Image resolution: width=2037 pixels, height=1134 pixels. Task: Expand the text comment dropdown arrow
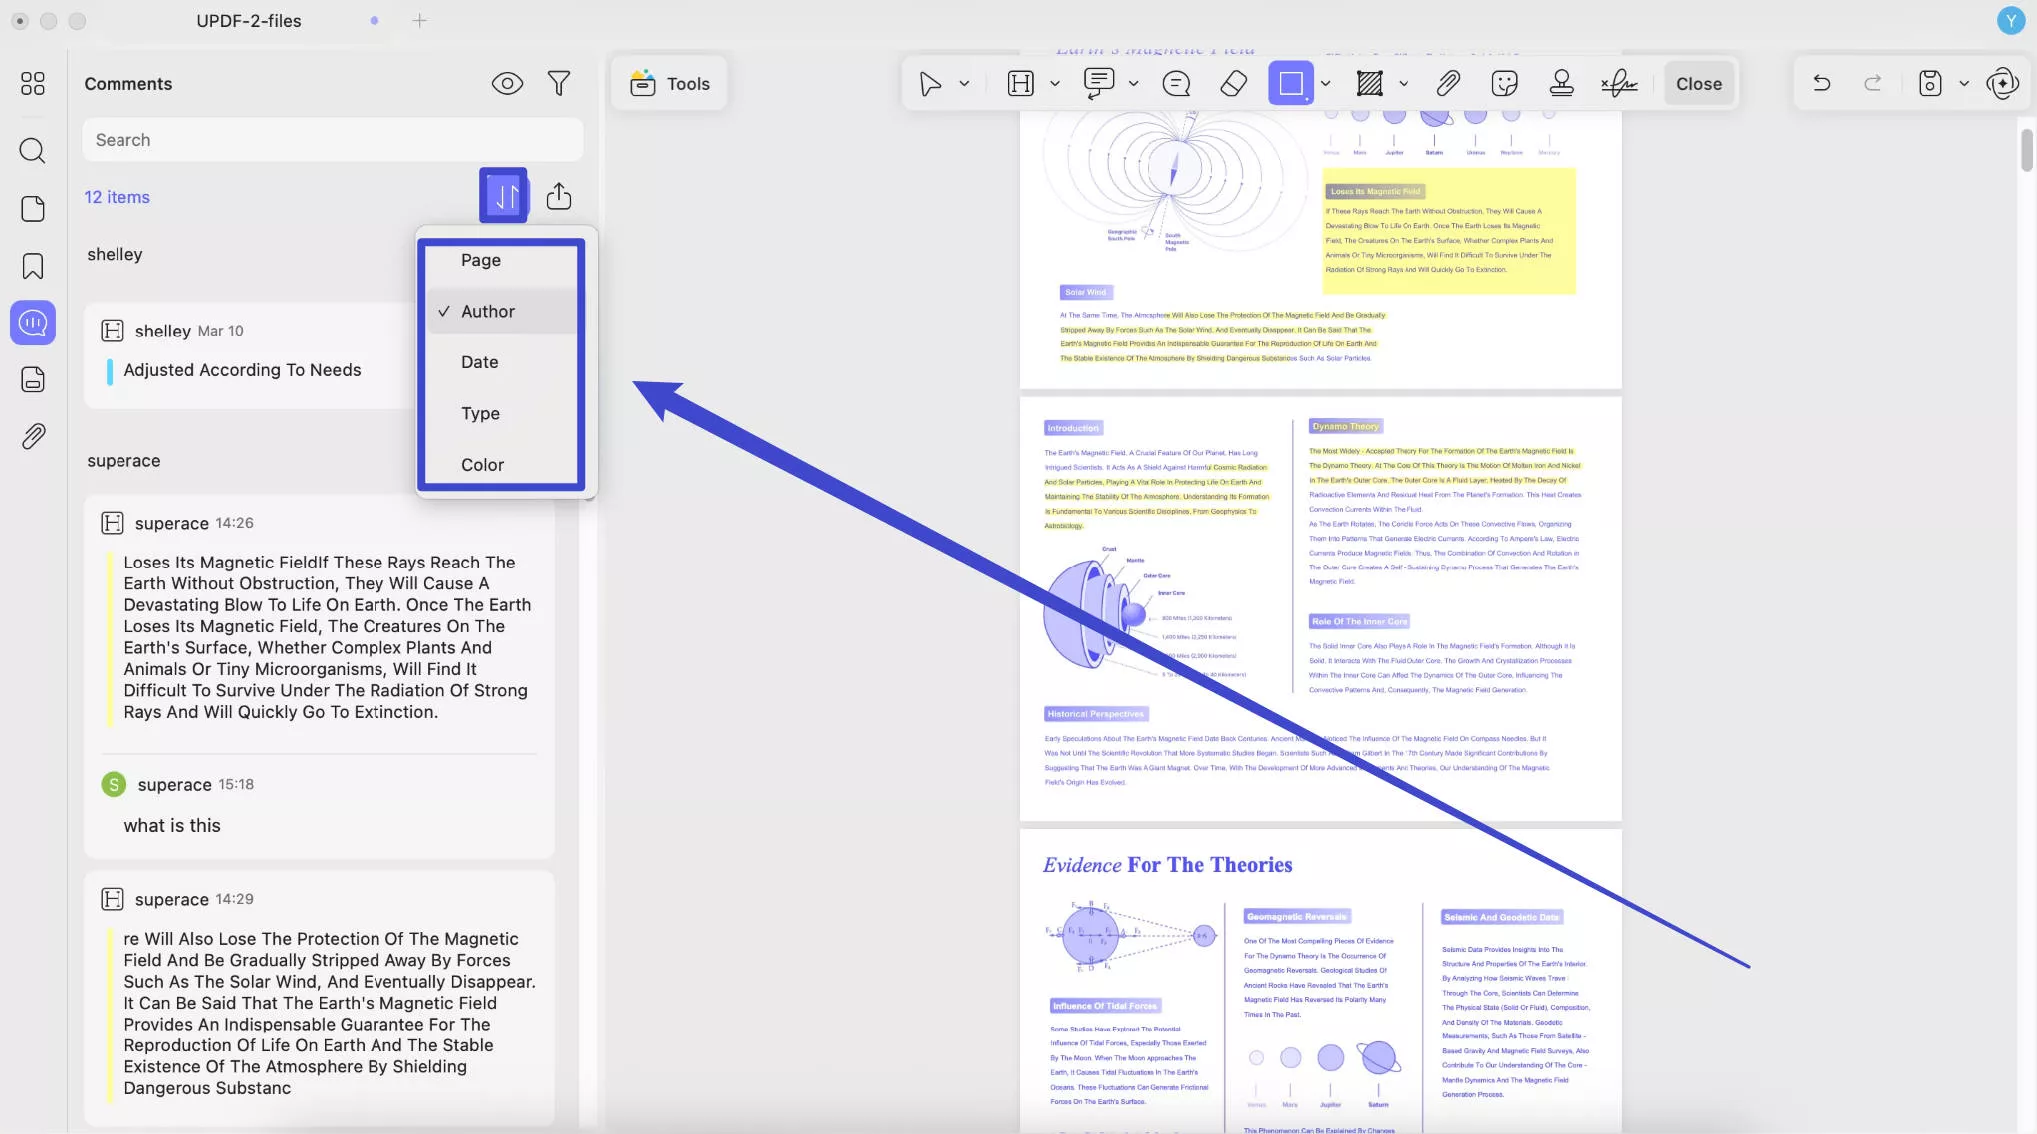tap(1133, 84)
